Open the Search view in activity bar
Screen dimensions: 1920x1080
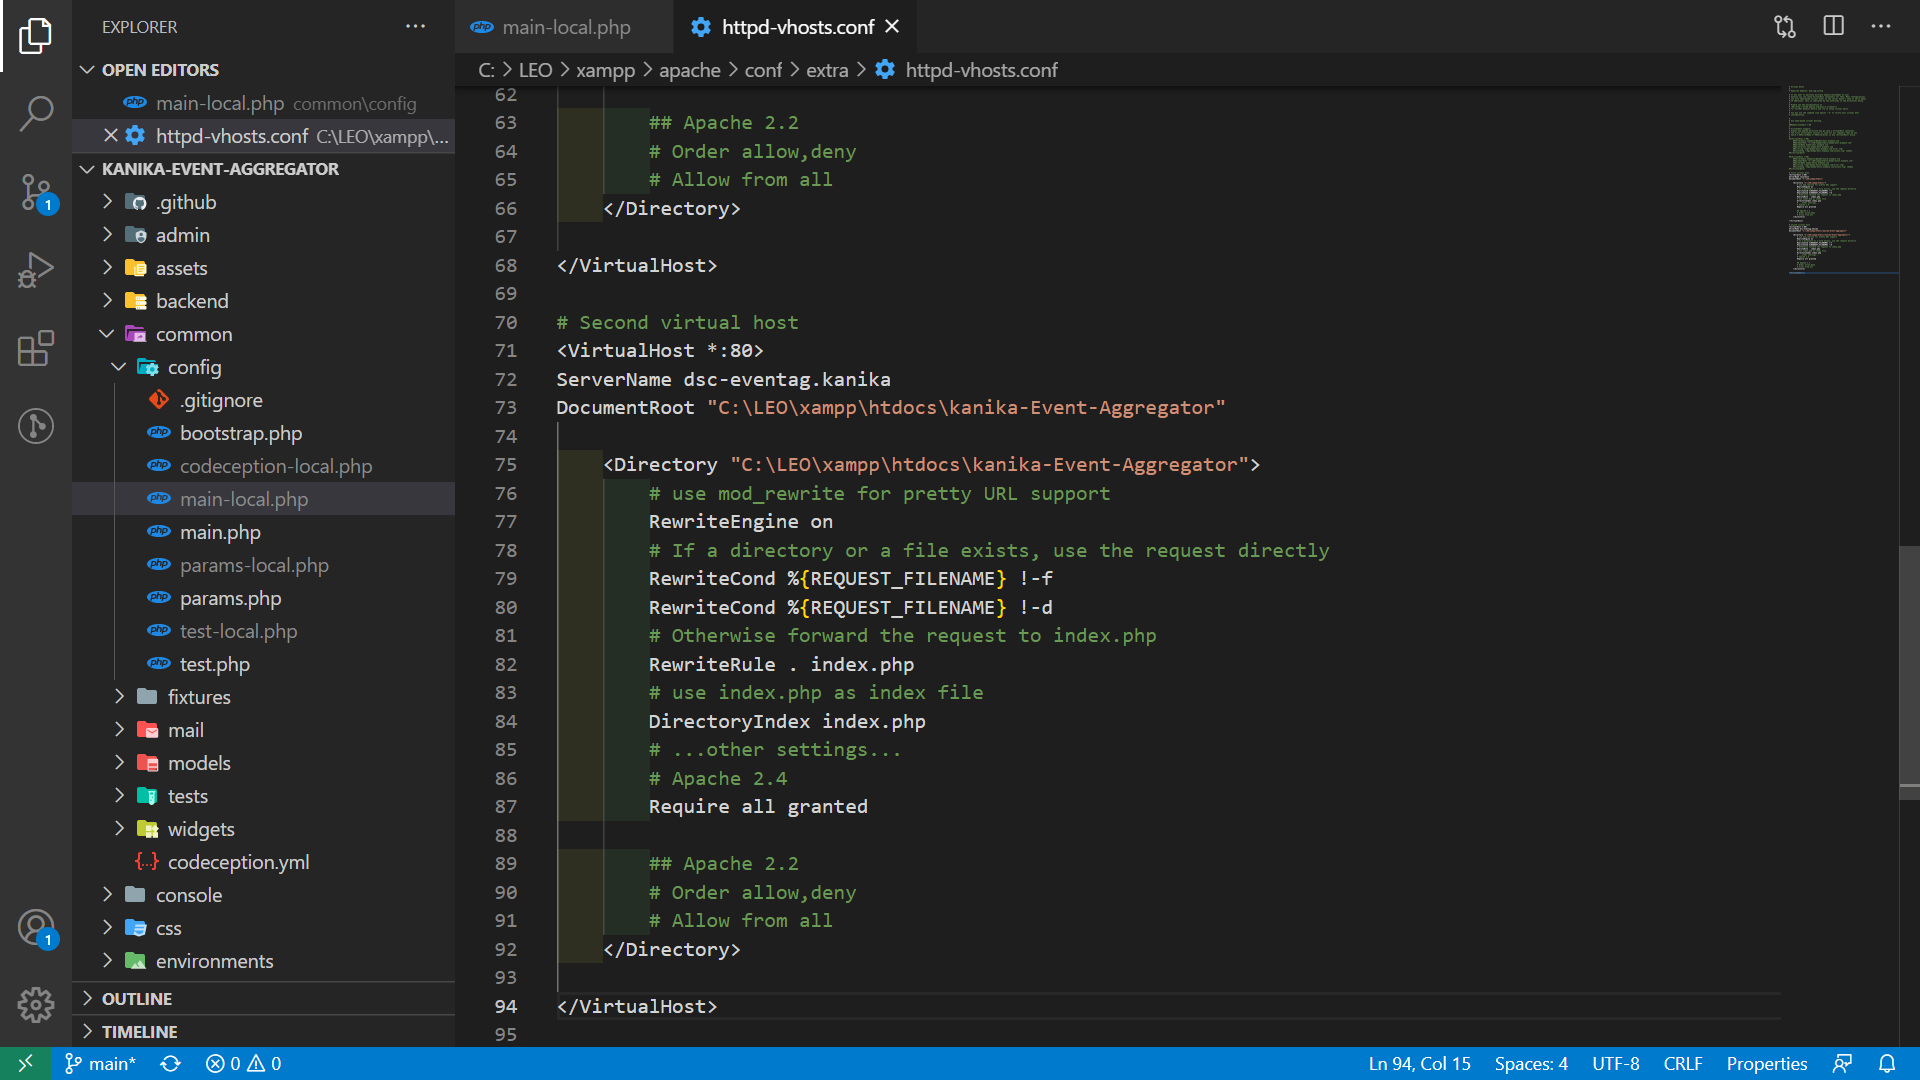tap(36, 113)
